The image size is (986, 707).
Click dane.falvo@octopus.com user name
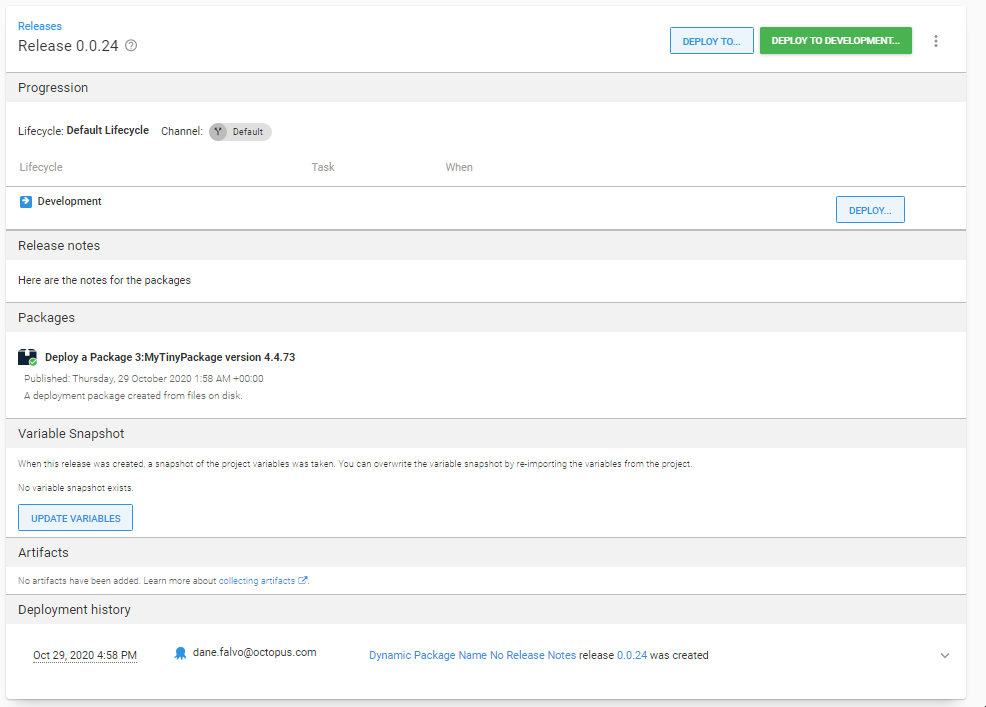pyautogui.click(x=255, y=652)
